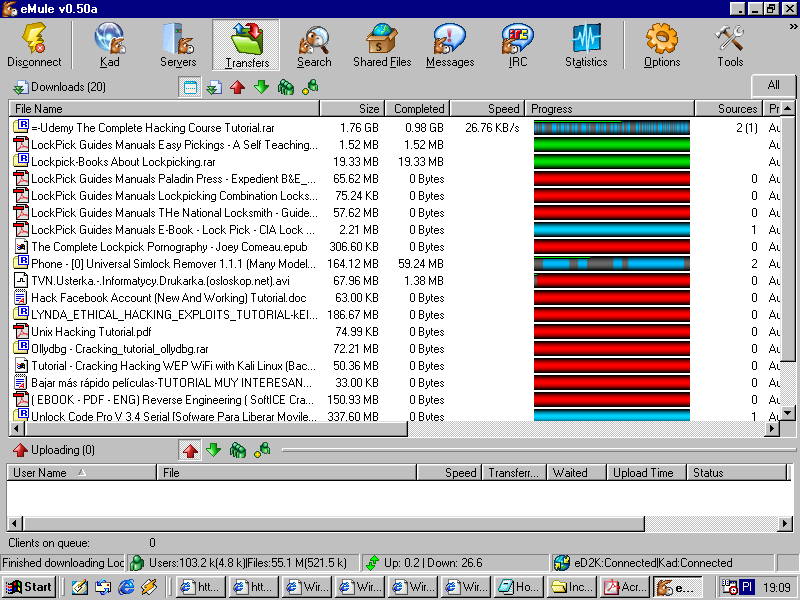
Task: Sort uploads by Status column
Action: [x=737, y=473]
